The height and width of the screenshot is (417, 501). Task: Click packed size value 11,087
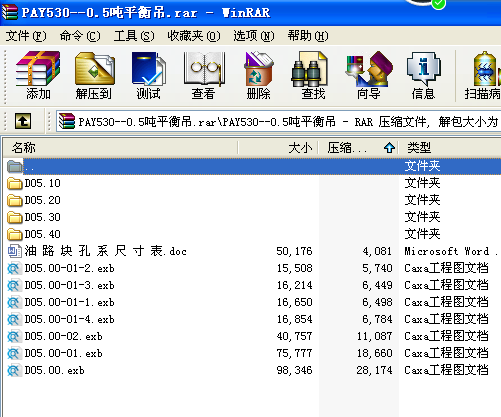(374, 336)
